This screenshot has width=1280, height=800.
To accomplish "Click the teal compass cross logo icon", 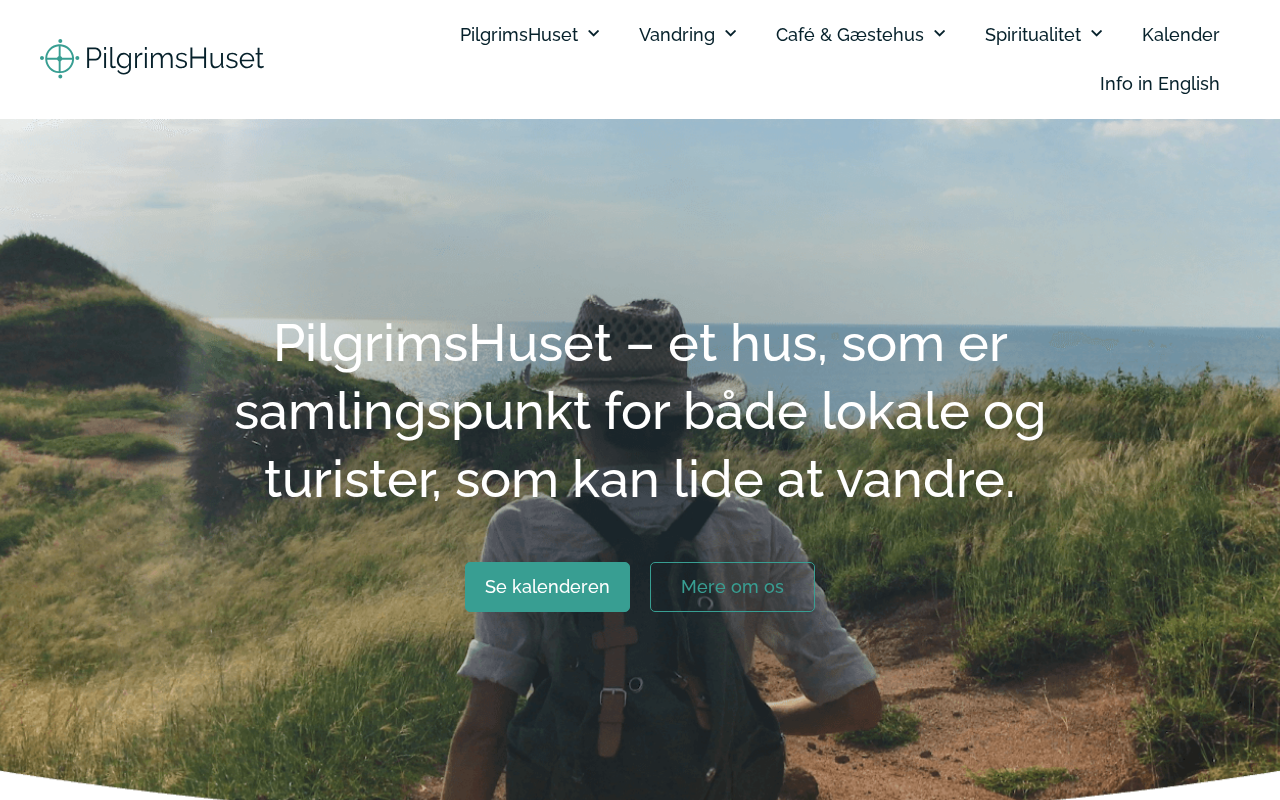I will point(59,59).
